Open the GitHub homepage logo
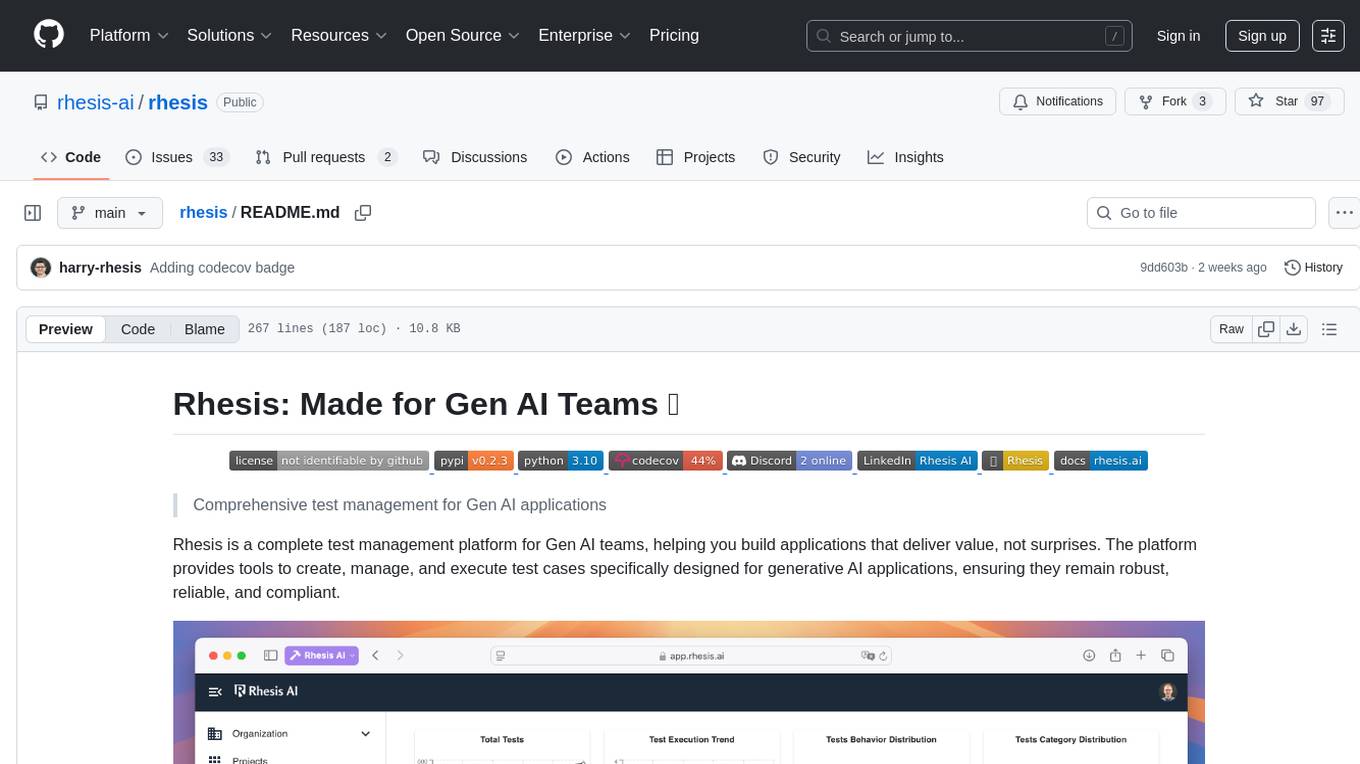This screenshot has height=764, width=1360. click(49, 35)
